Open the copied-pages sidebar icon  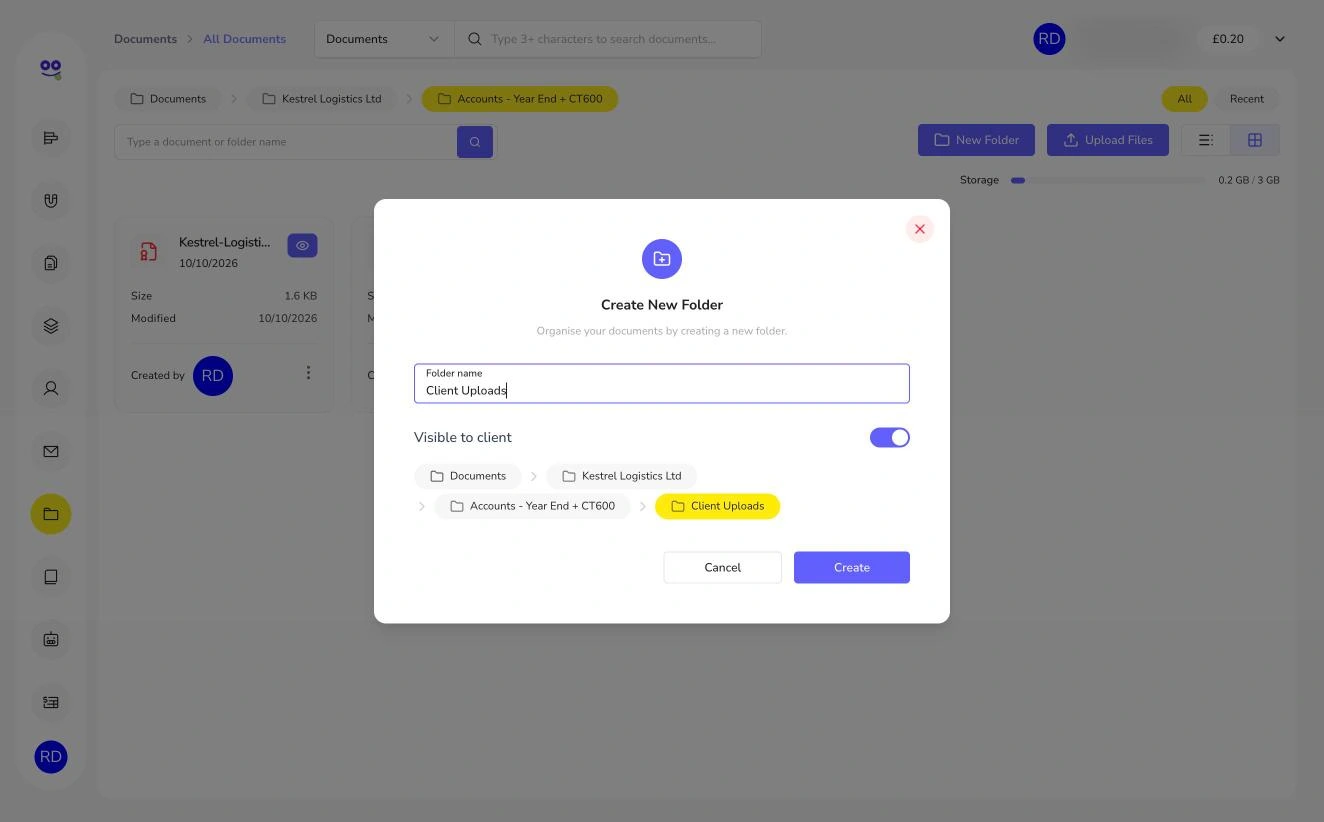pos(51,263)
